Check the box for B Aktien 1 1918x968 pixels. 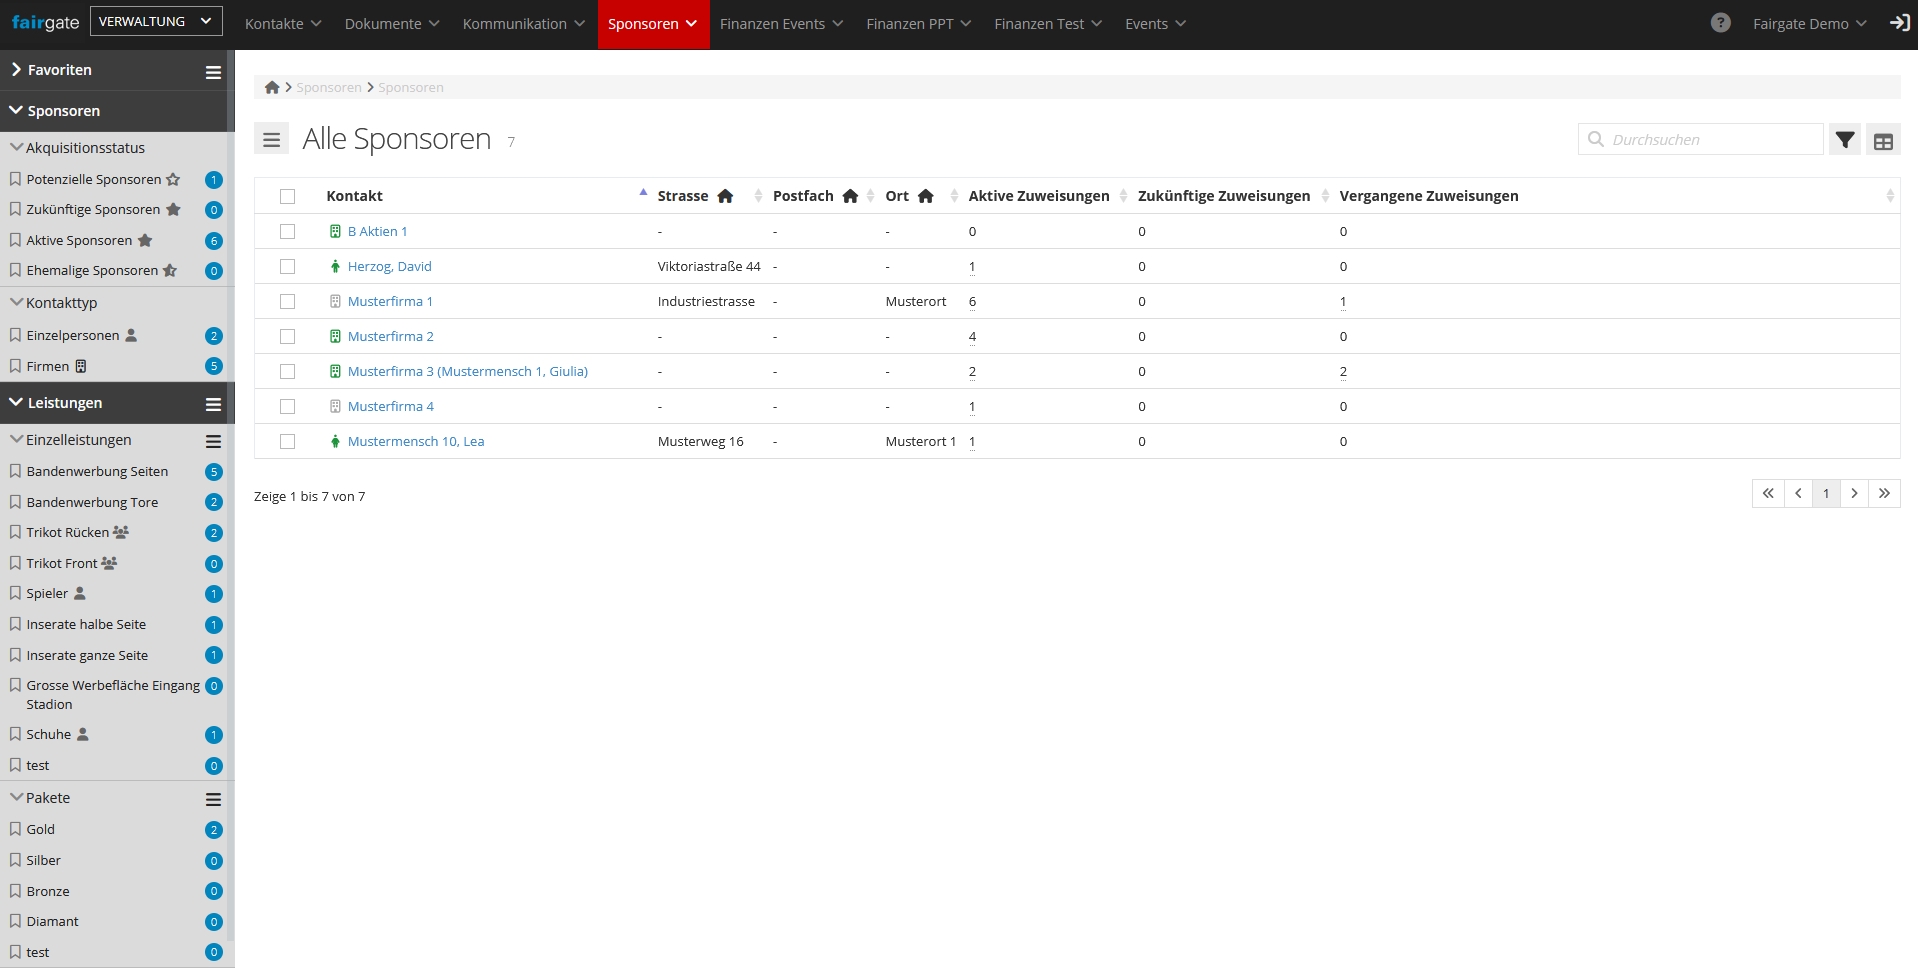pyautogui.click(x=288, y=231)
